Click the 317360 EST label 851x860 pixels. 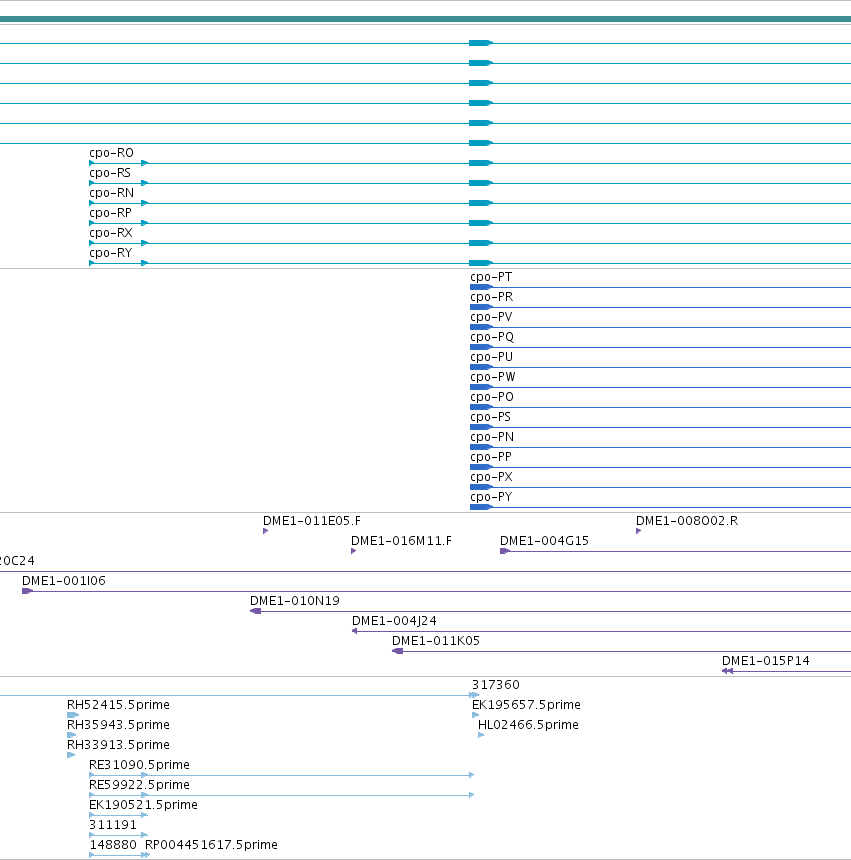[x=496, y=685]
